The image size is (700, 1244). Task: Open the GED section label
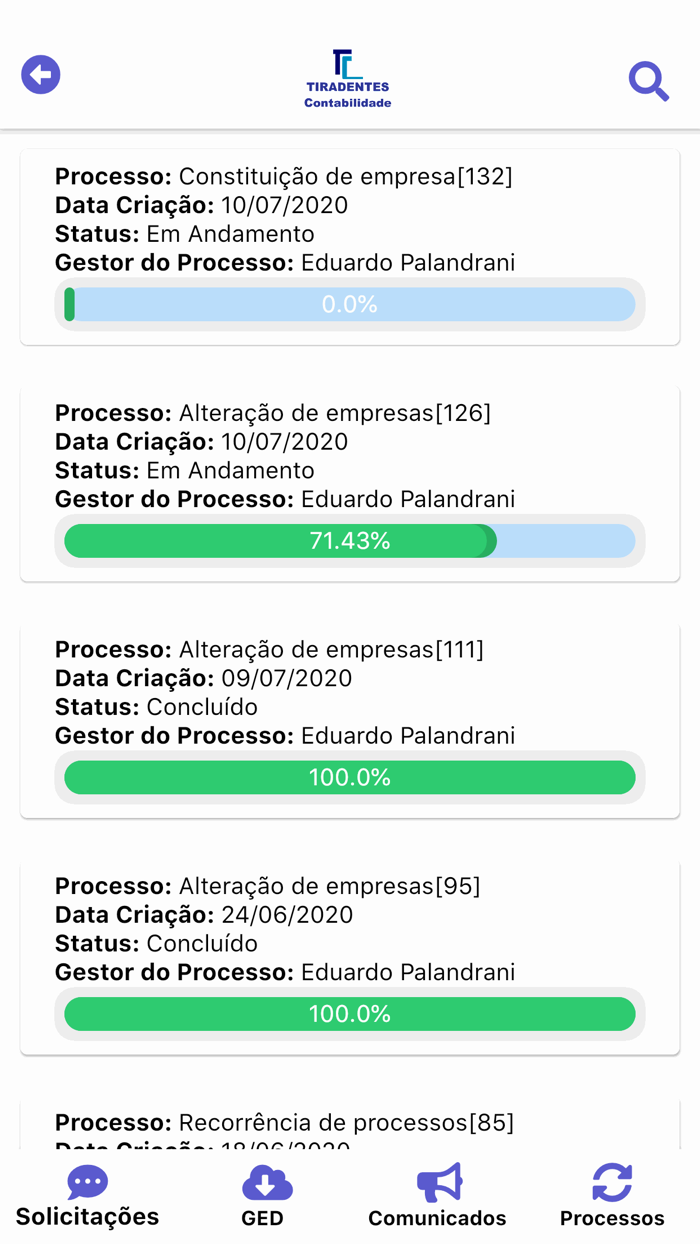(264, 1218)
